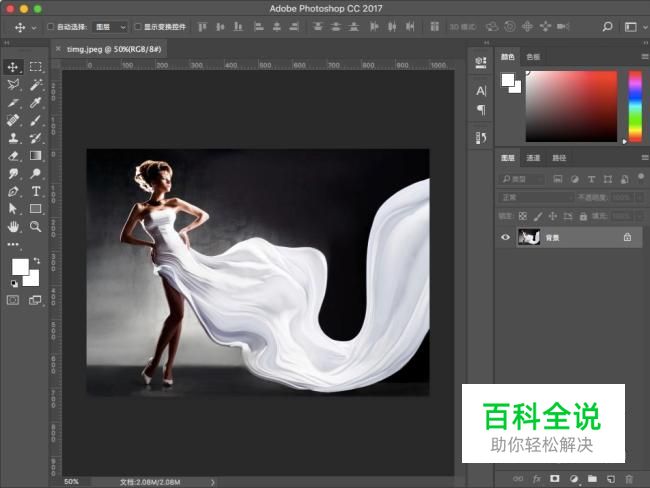Select the Gradient tool

(35, 155)
